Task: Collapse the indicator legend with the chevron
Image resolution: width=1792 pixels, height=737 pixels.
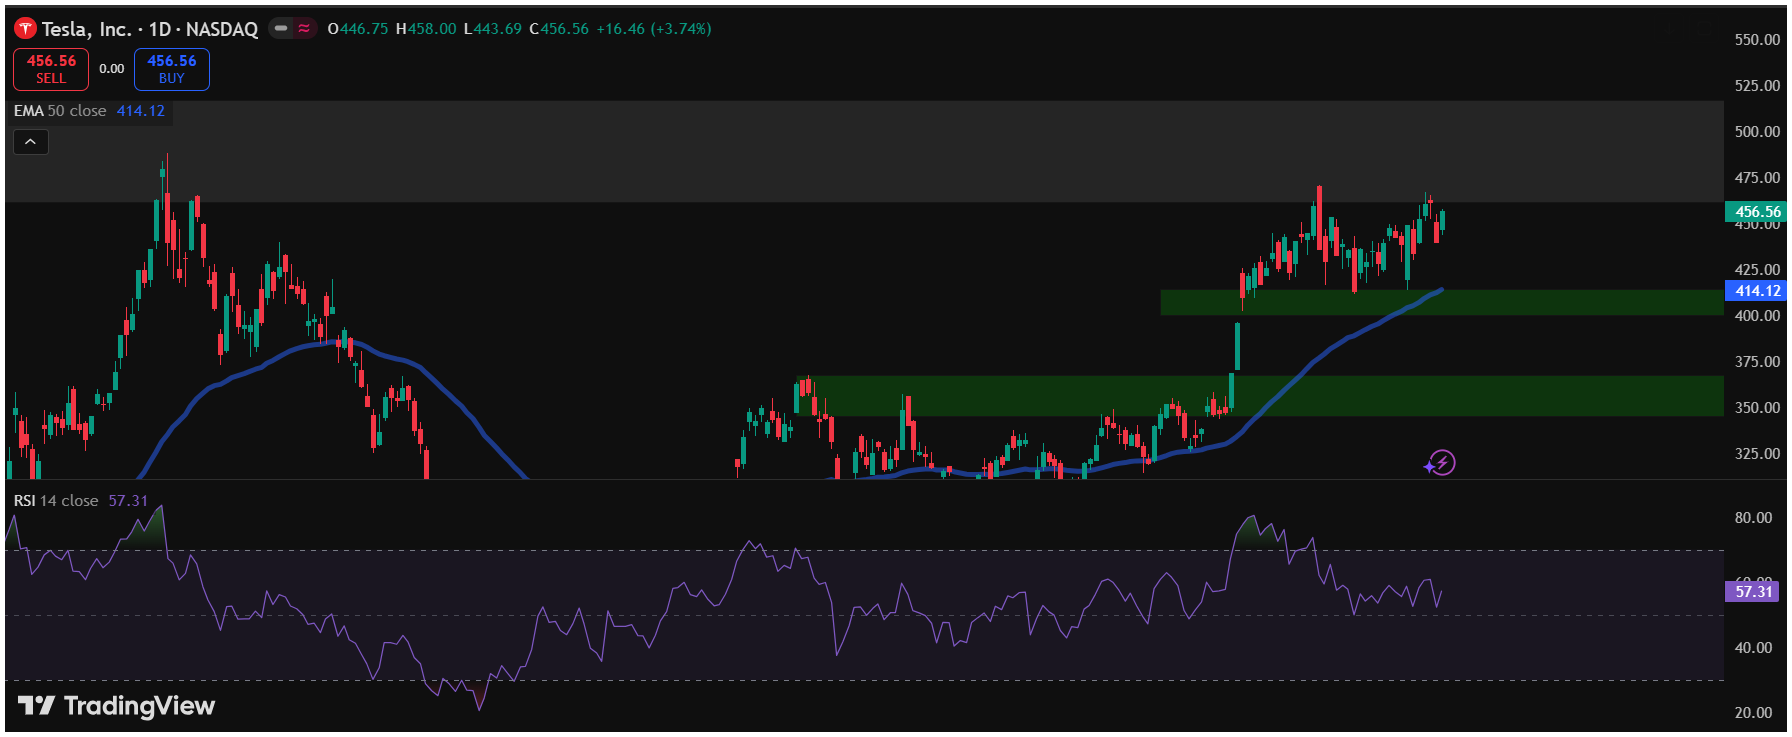Action: (x=31, y=142)
